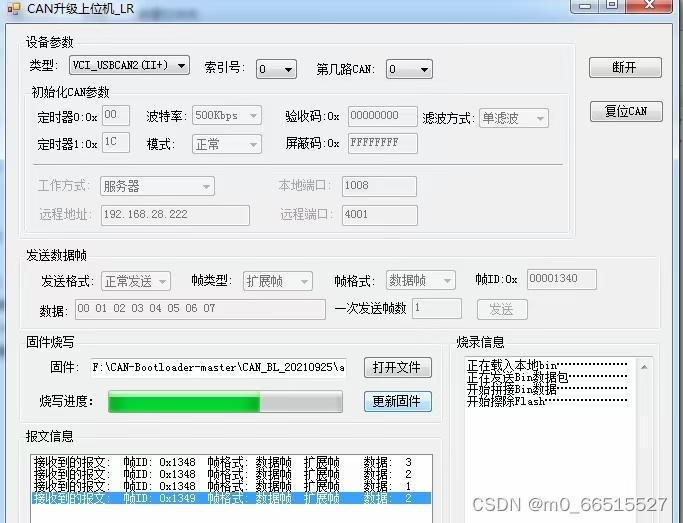Open the 第几路CAN dropdown

[409, 69]
